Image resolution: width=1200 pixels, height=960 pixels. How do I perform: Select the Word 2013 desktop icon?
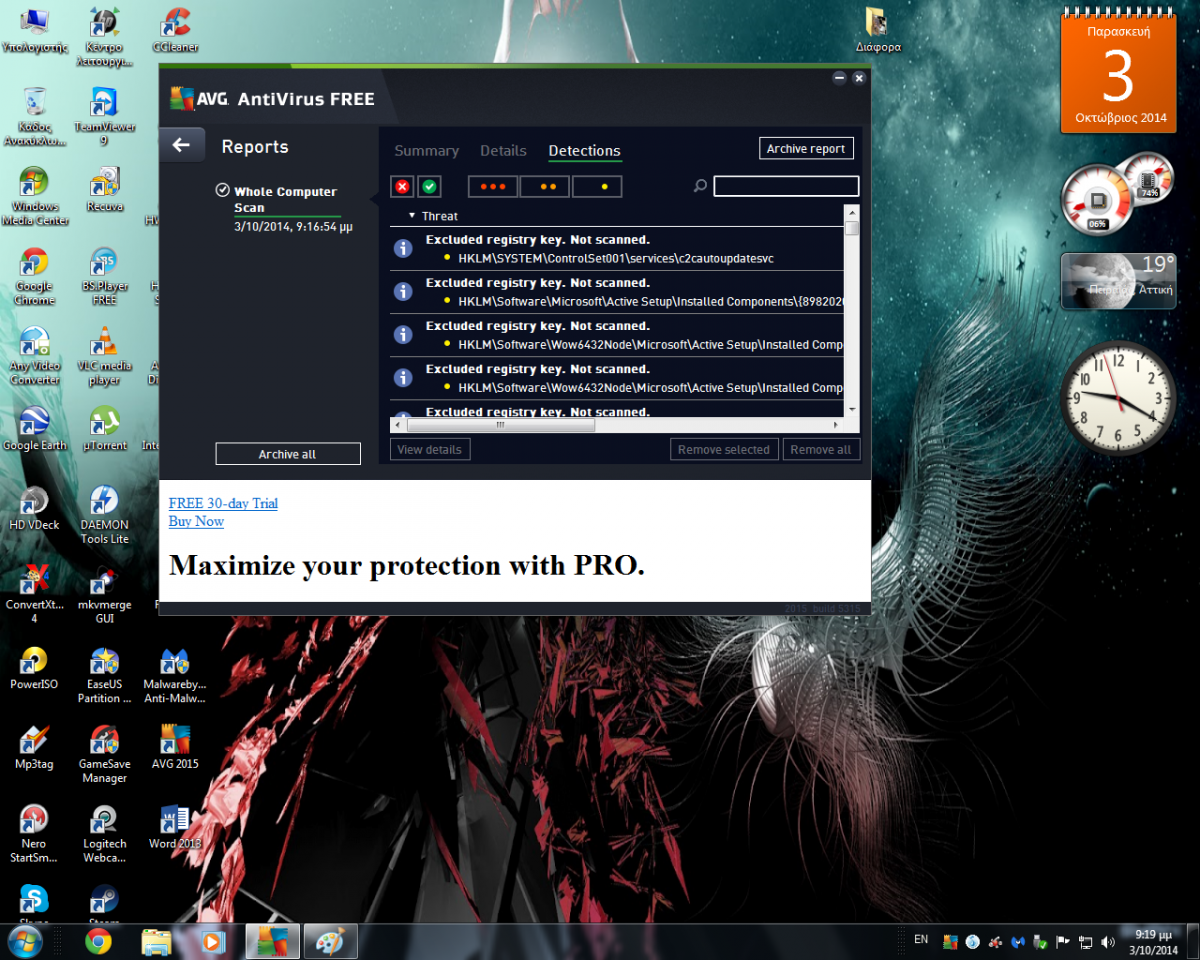175,828
